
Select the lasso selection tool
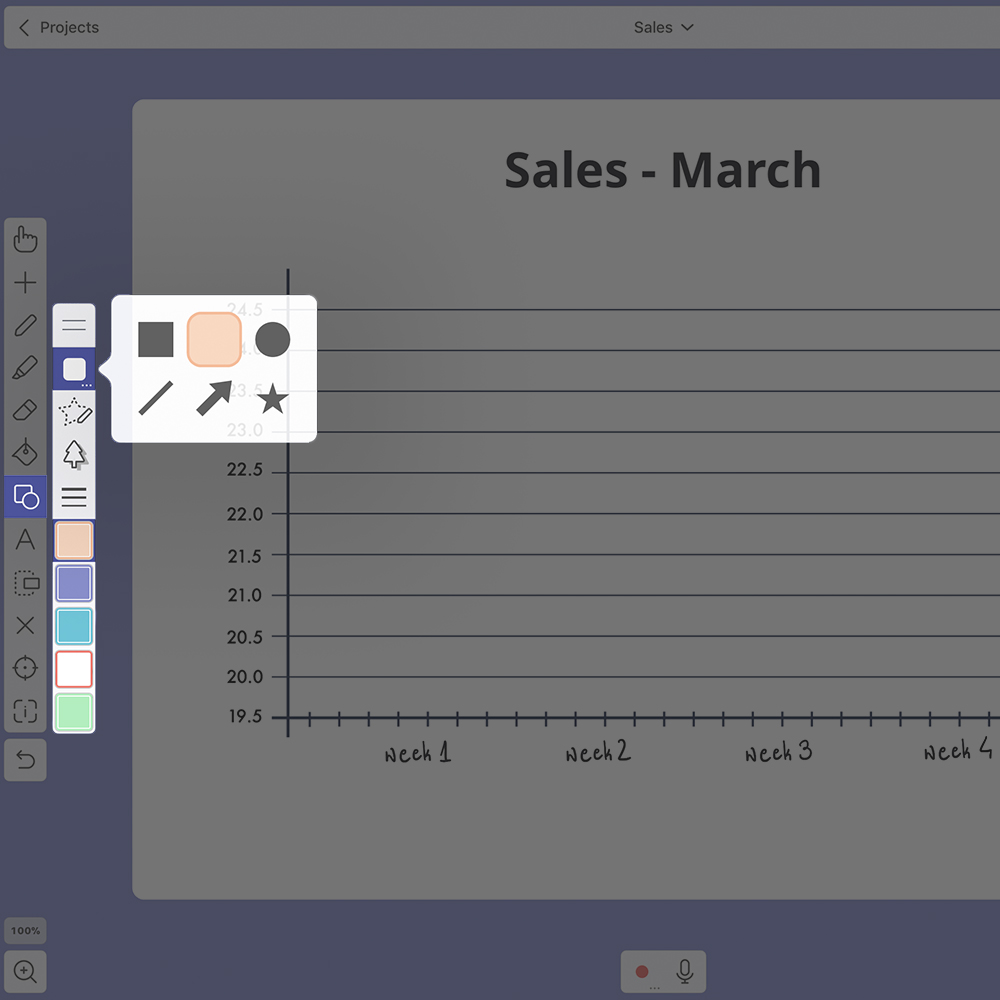pos(26,583)
